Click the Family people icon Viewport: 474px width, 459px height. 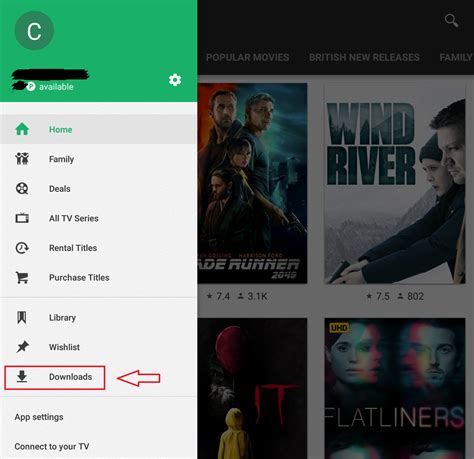tap(22, 159)
